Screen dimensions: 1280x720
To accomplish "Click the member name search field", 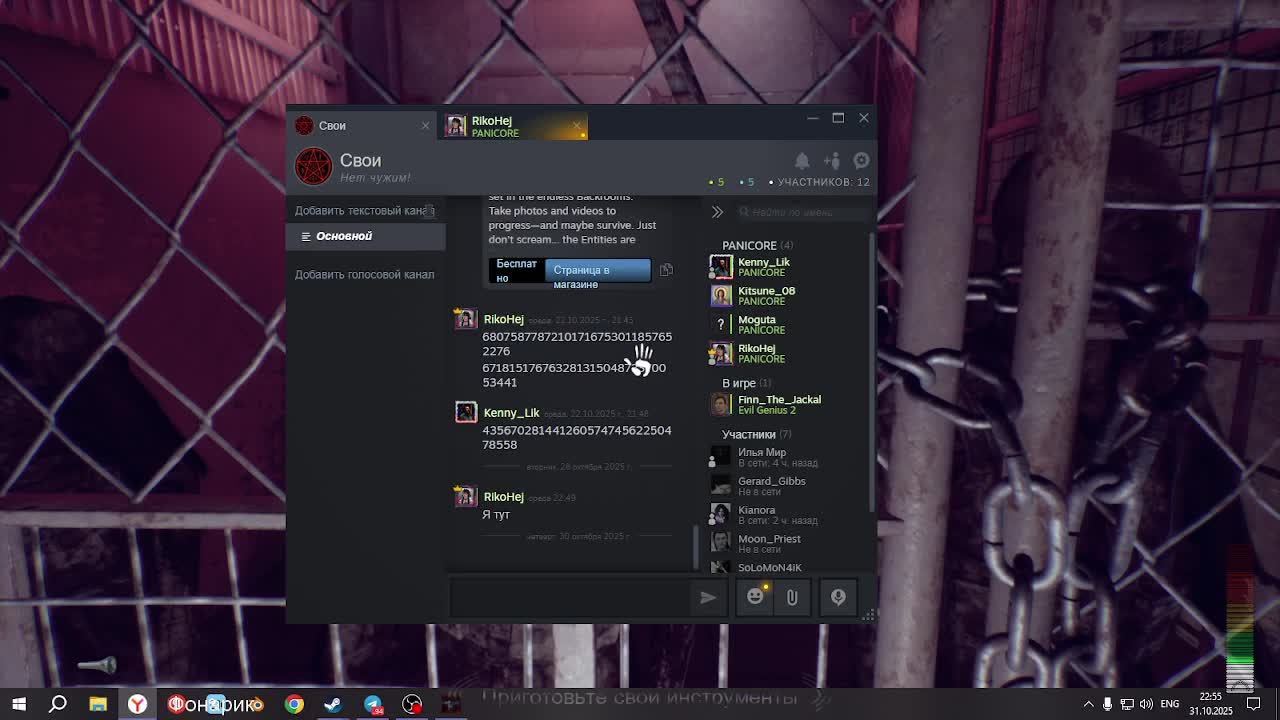I will click(x=800, y=212).
